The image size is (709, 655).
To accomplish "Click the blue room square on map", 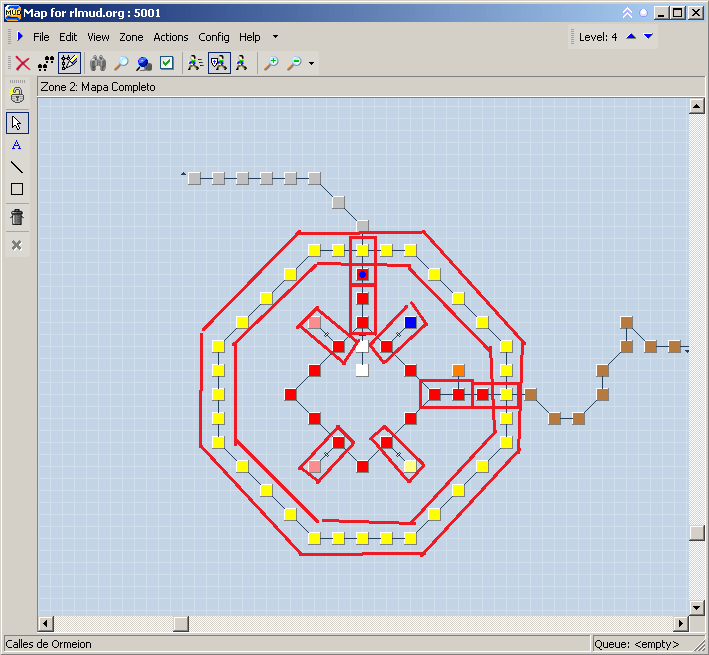I will click(411, 322).
